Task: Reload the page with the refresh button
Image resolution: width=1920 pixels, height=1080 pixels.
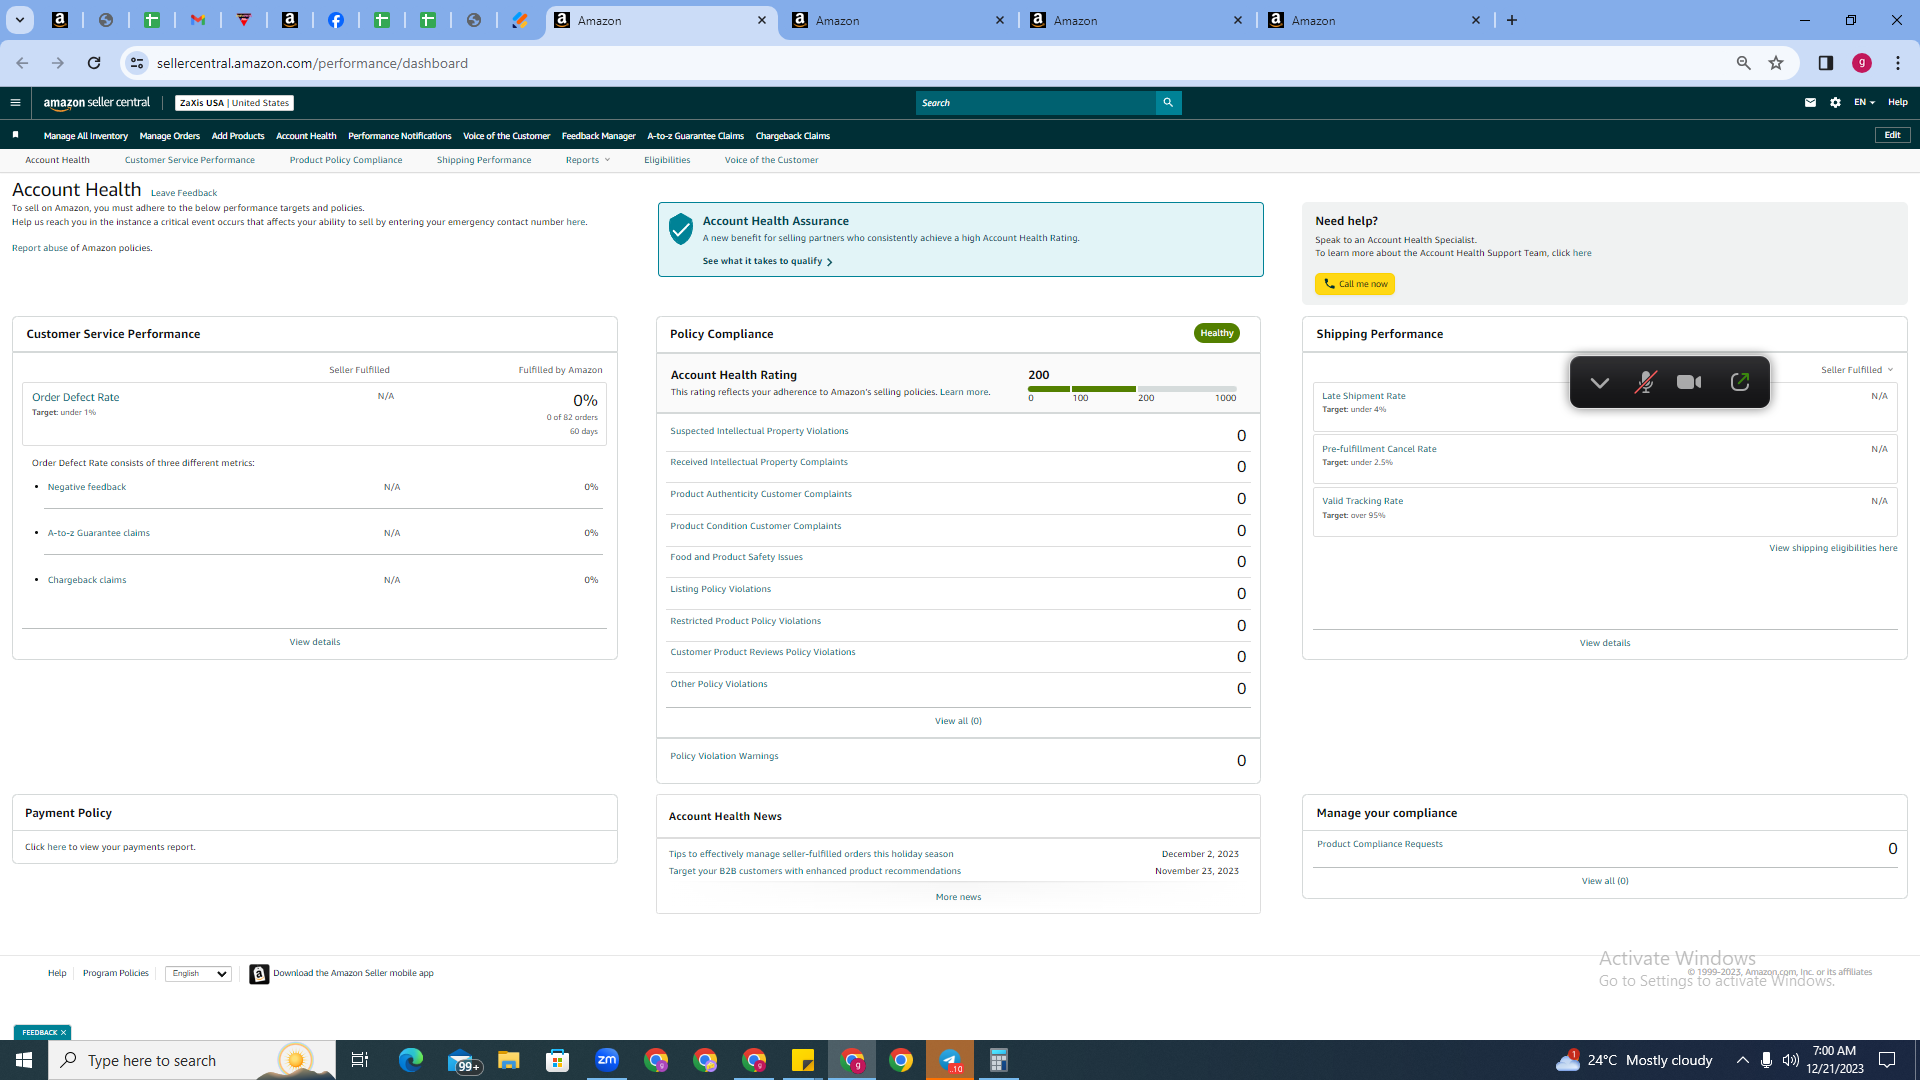Action: tap(94, 63)
